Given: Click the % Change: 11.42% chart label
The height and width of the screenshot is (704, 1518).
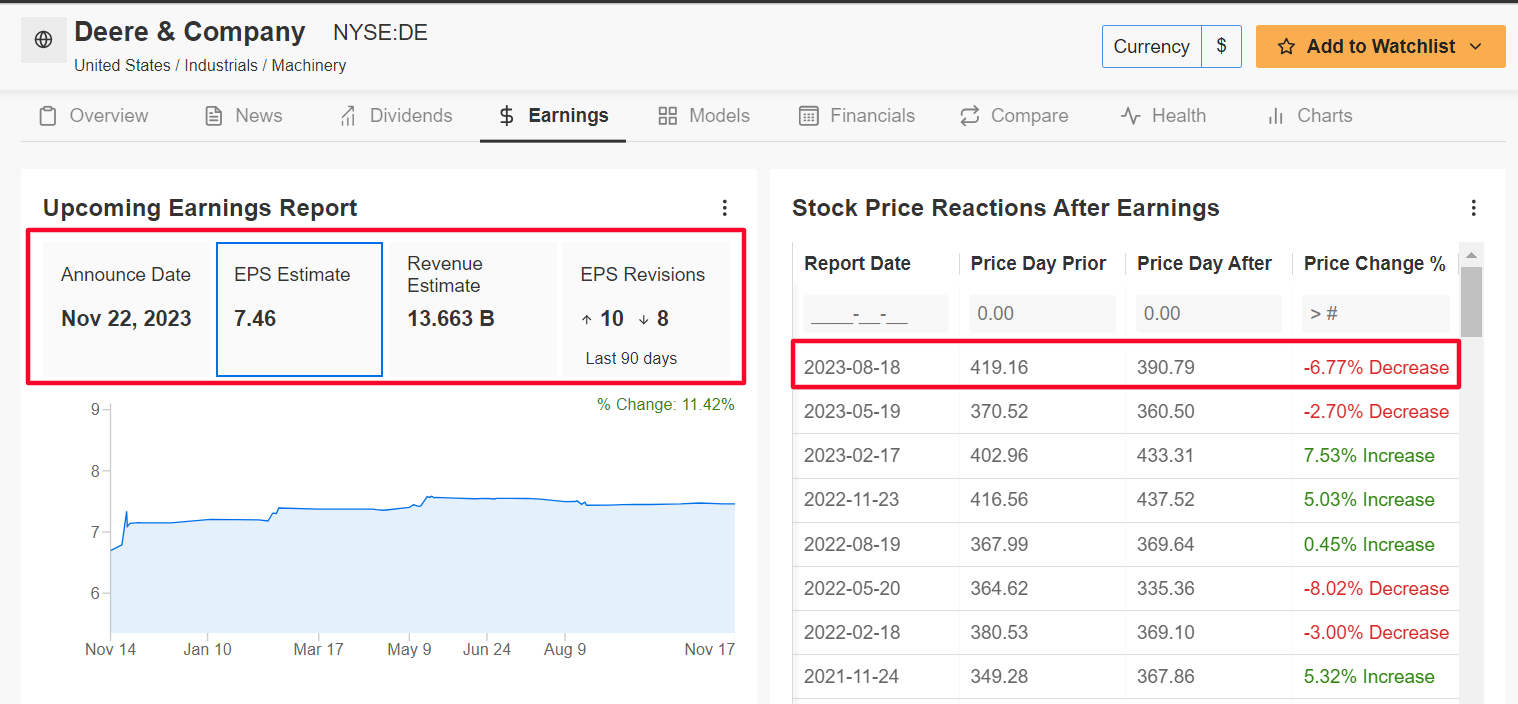Looking at the screenshot, I should 666,405.
